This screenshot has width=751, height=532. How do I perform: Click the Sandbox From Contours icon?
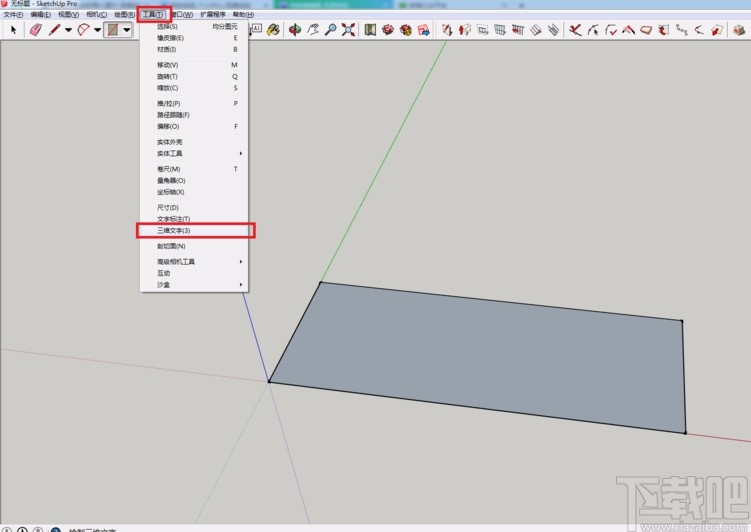447,30
